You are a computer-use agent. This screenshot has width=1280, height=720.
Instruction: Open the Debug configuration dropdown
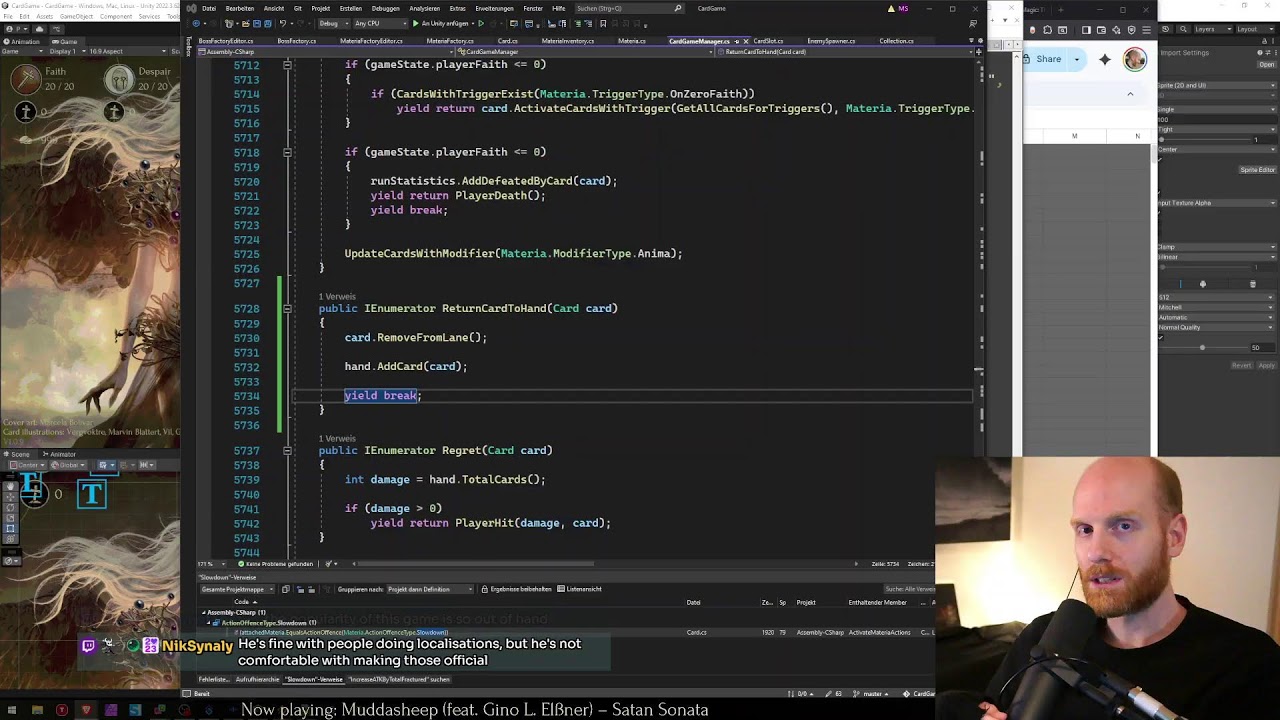(332, 23)
